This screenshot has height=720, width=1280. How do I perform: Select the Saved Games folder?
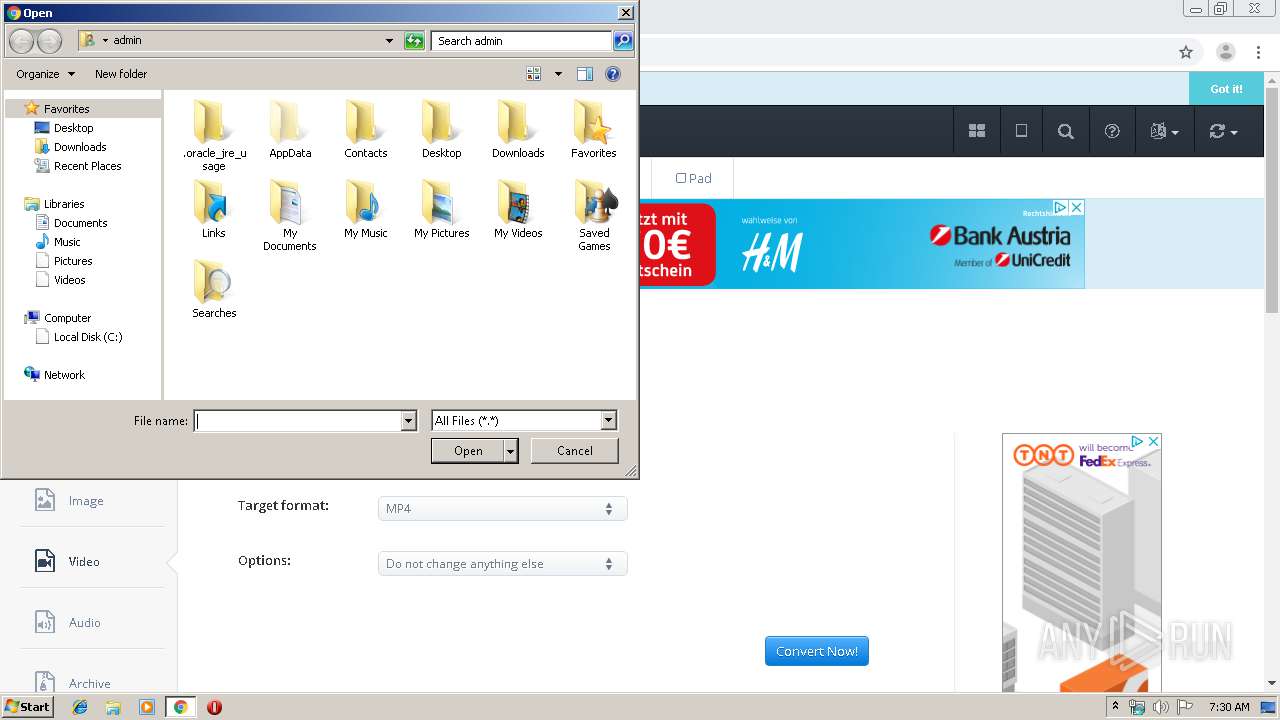pyautogui.click(x=594, y=216)
